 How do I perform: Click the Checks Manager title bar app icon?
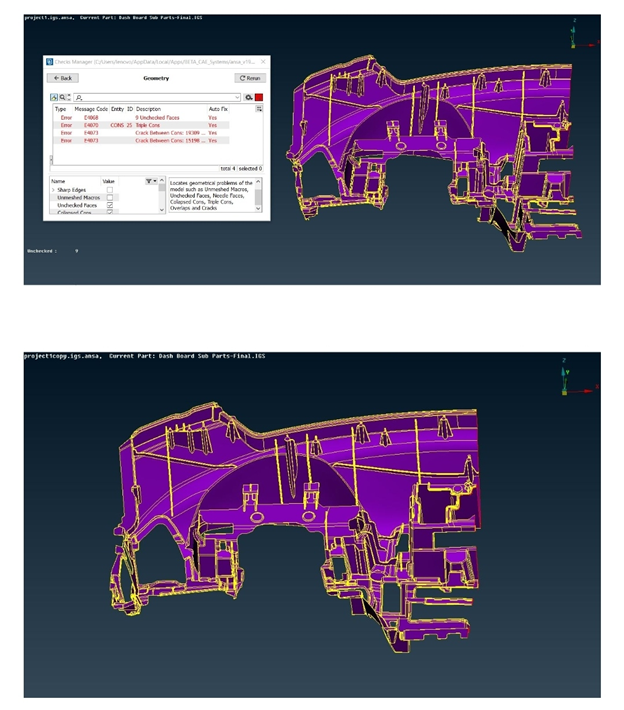tap(50, 61)
